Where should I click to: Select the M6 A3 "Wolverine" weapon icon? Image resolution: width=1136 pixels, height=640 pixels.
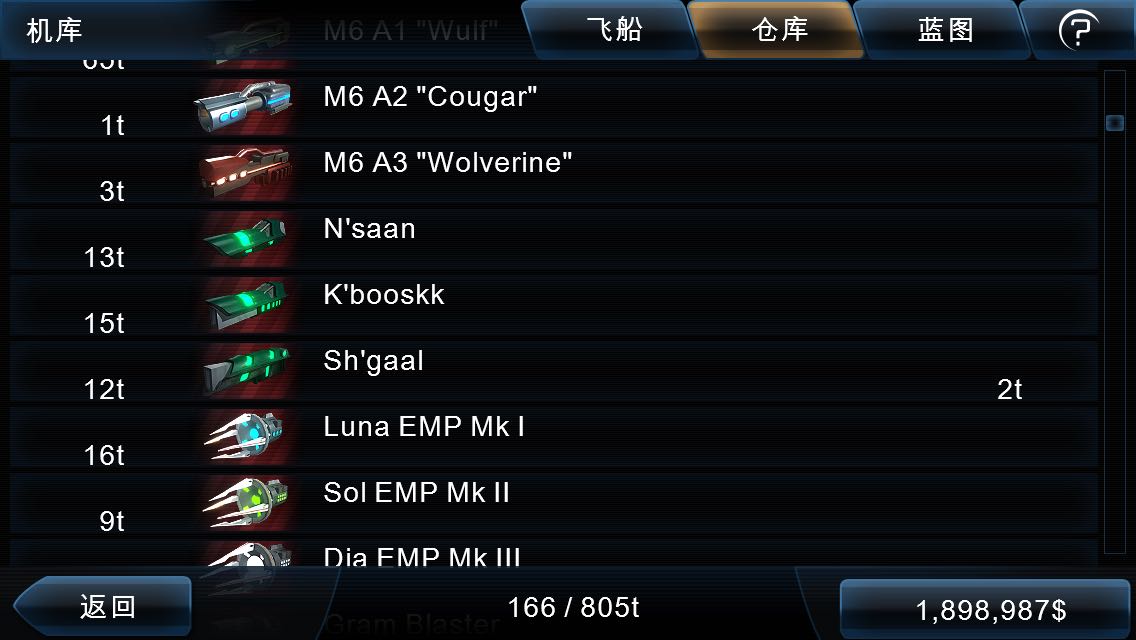coord(246,173)
